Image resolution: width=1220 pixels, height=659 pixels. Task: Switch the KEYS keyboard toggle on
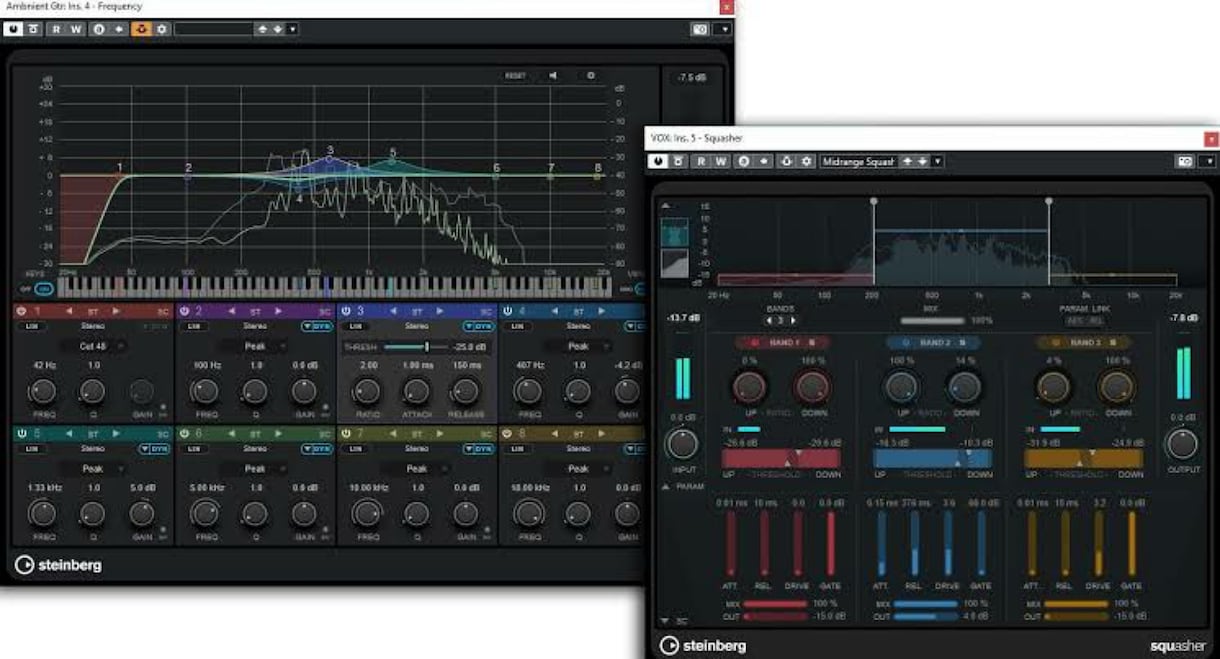(x=43, y=288)
